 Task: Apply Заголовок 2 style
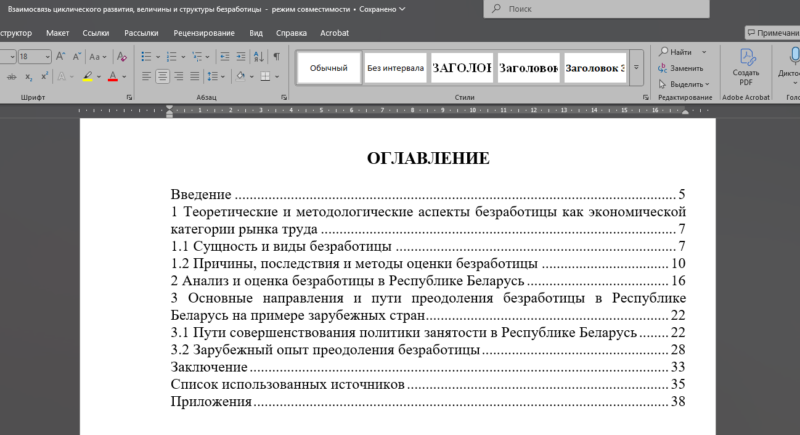[x=529, y=68]
